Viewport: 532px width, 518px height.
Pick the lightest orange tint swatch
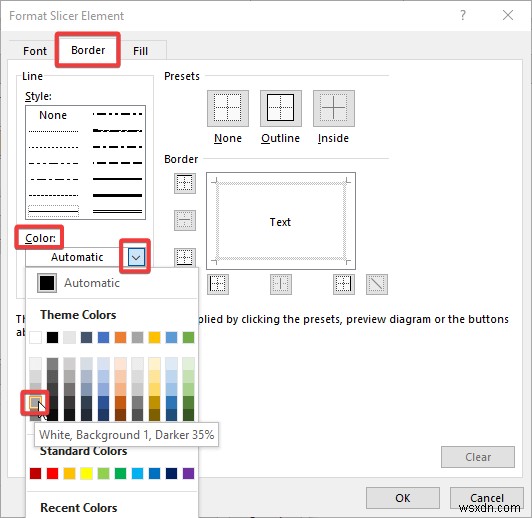[x=120, y=364]
